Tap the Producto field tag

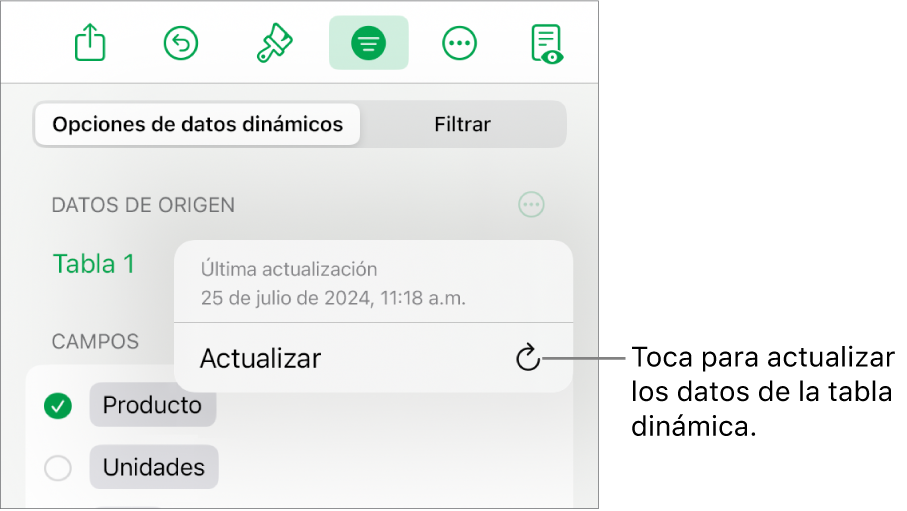point(152,406)
